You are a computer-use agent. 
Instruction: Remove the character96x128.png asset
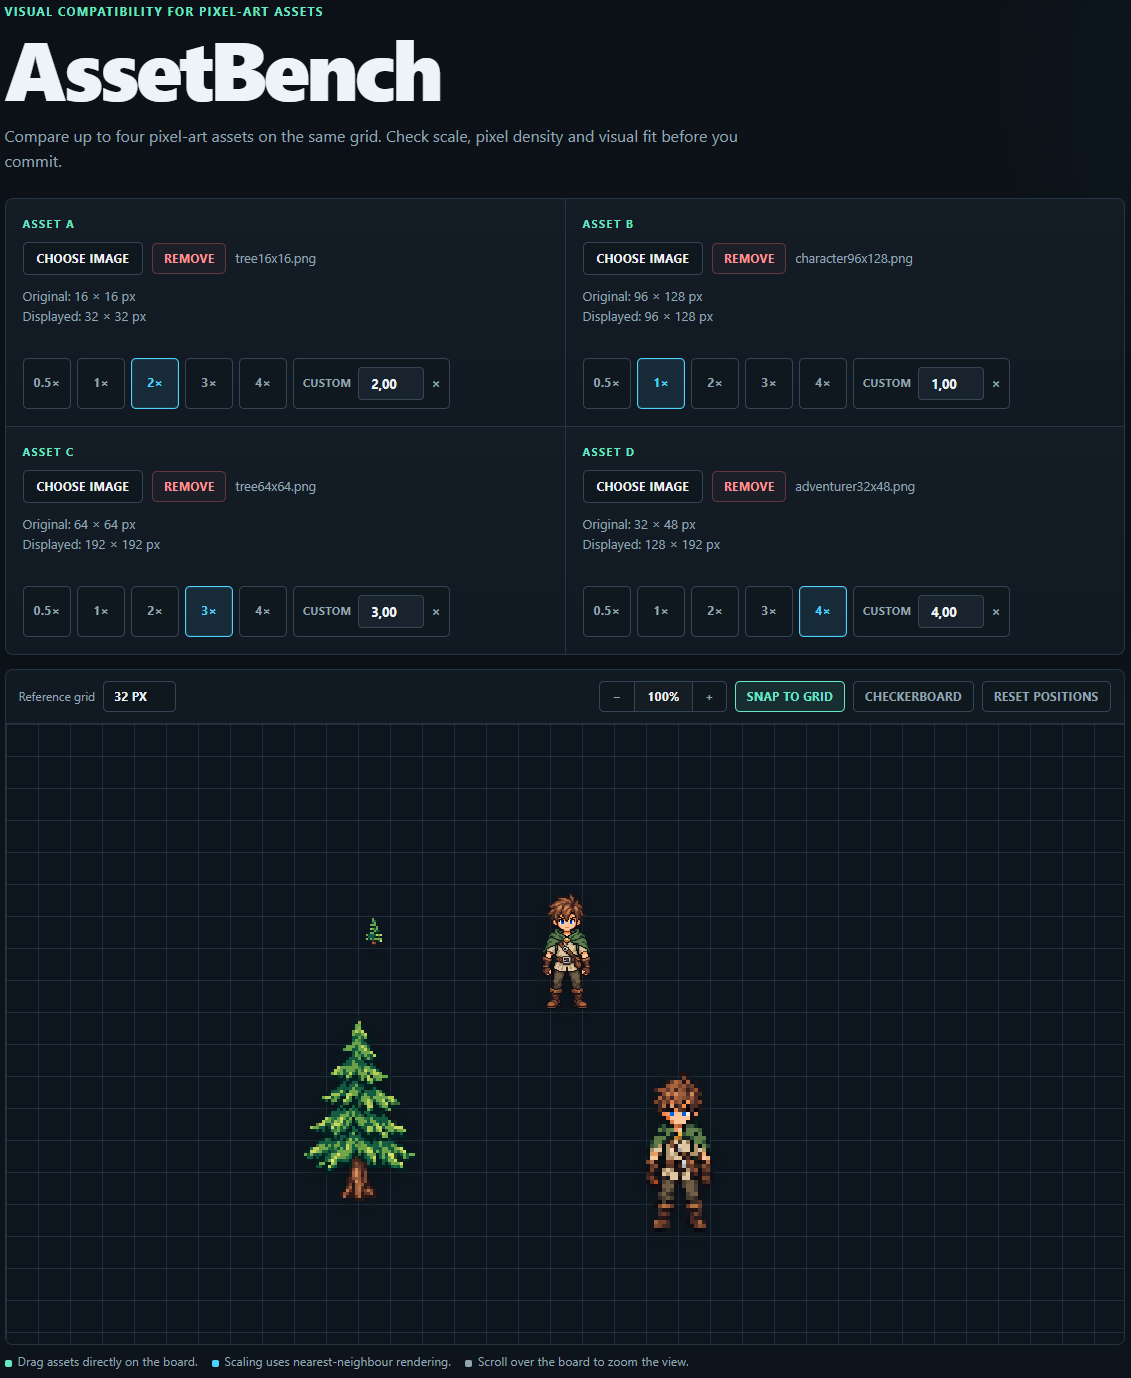(x=749, y=258)
